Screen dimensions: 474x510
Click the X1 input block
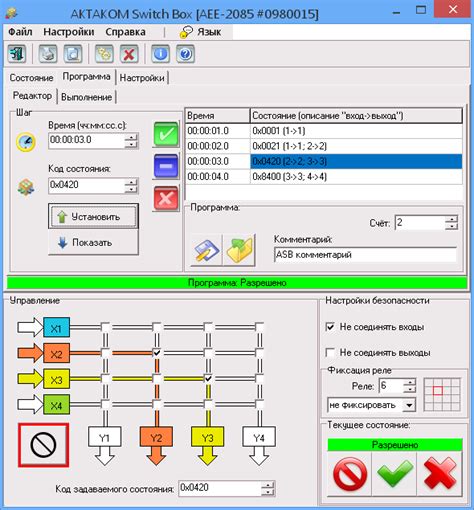point(56,328)
